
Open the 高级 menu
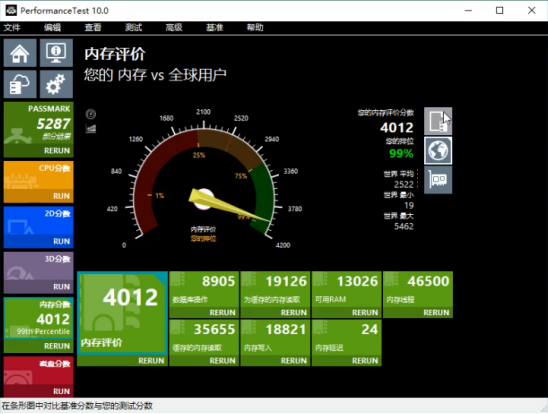[174, 28]
